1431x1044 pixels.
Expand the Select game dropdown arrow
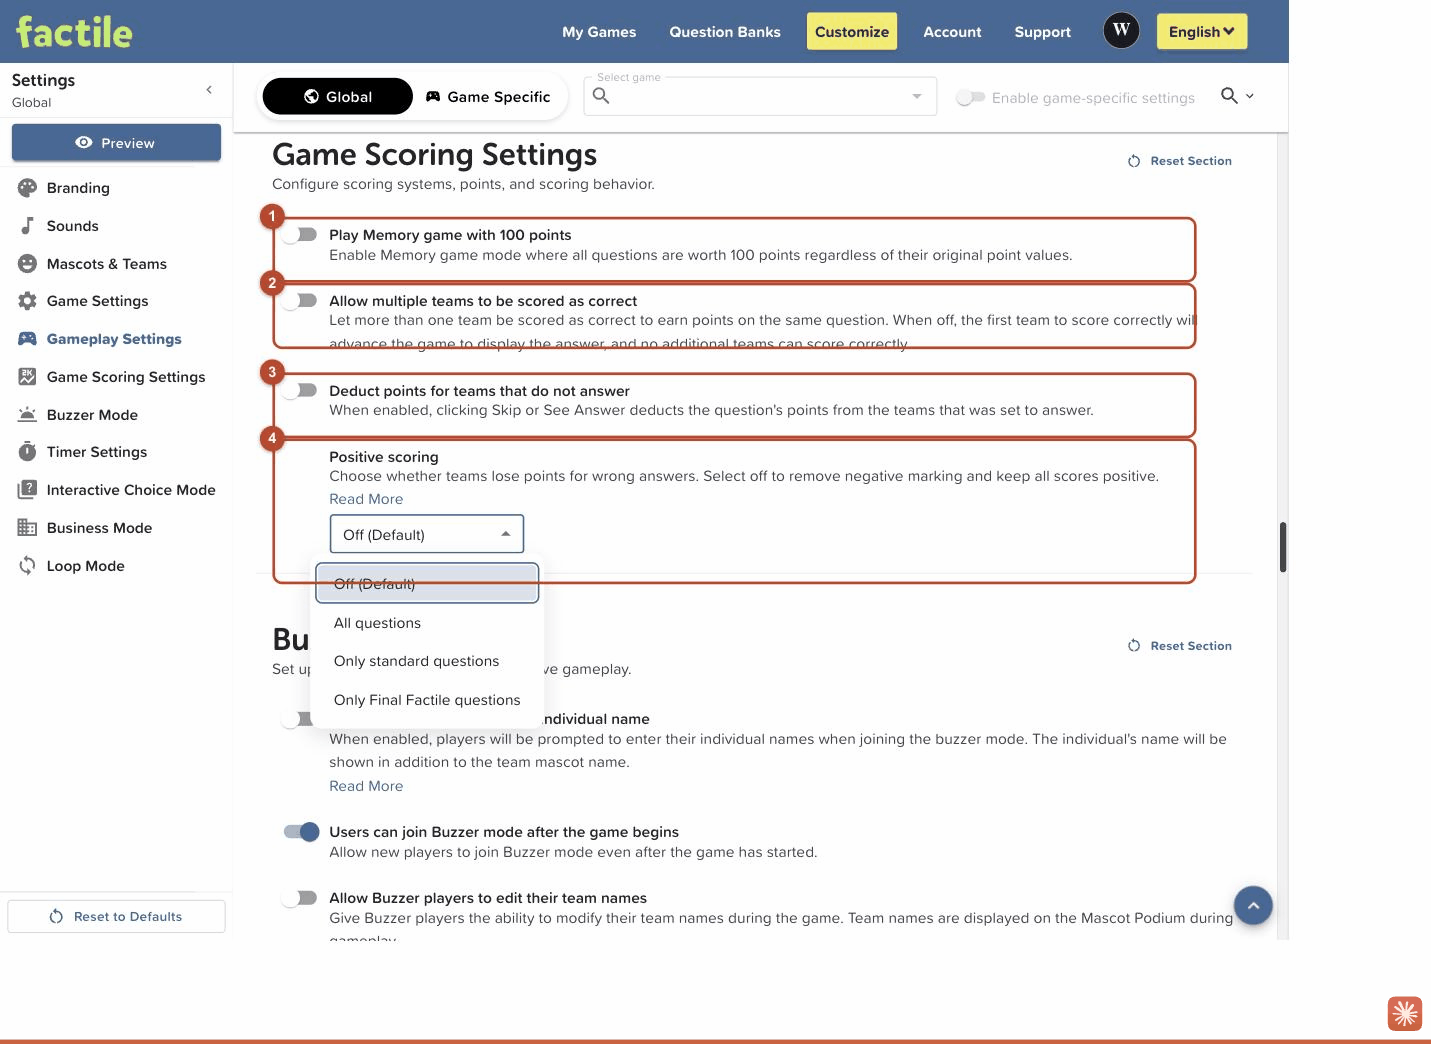click(x=917, y=96)
